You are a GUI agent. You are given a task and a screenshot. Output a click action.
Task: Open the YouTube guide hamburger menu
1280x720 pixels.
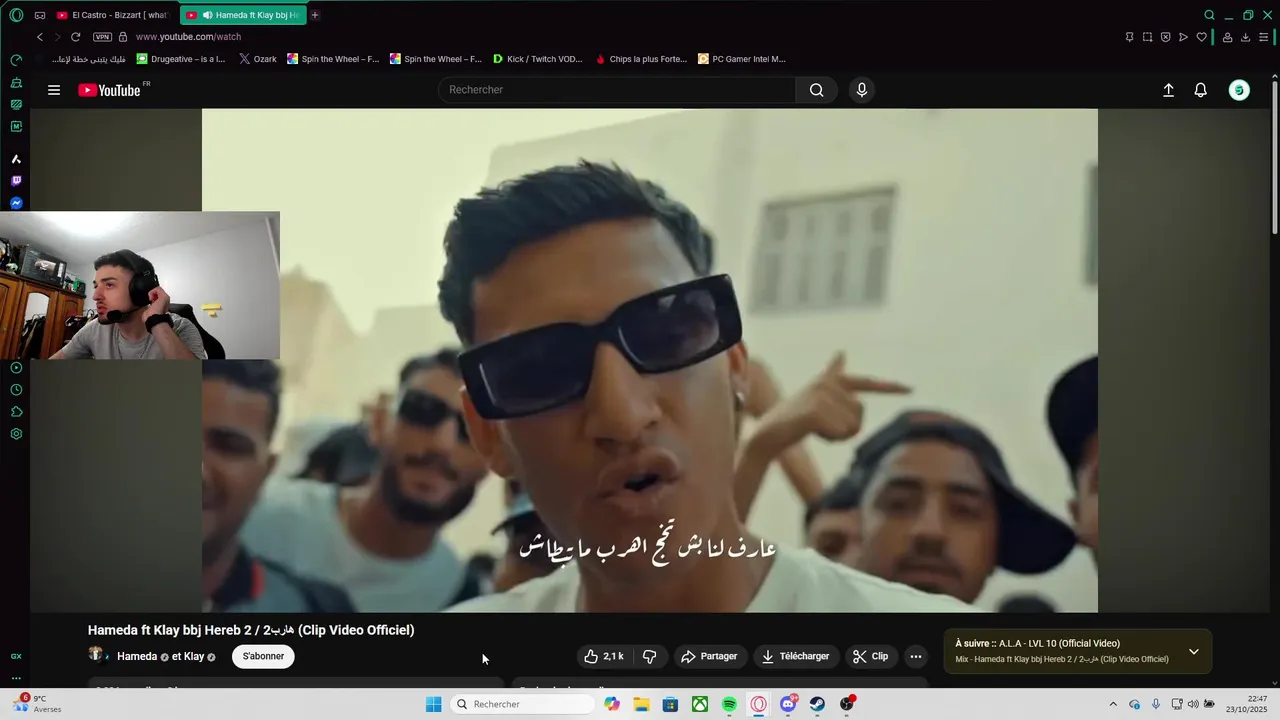coord(54,90)
